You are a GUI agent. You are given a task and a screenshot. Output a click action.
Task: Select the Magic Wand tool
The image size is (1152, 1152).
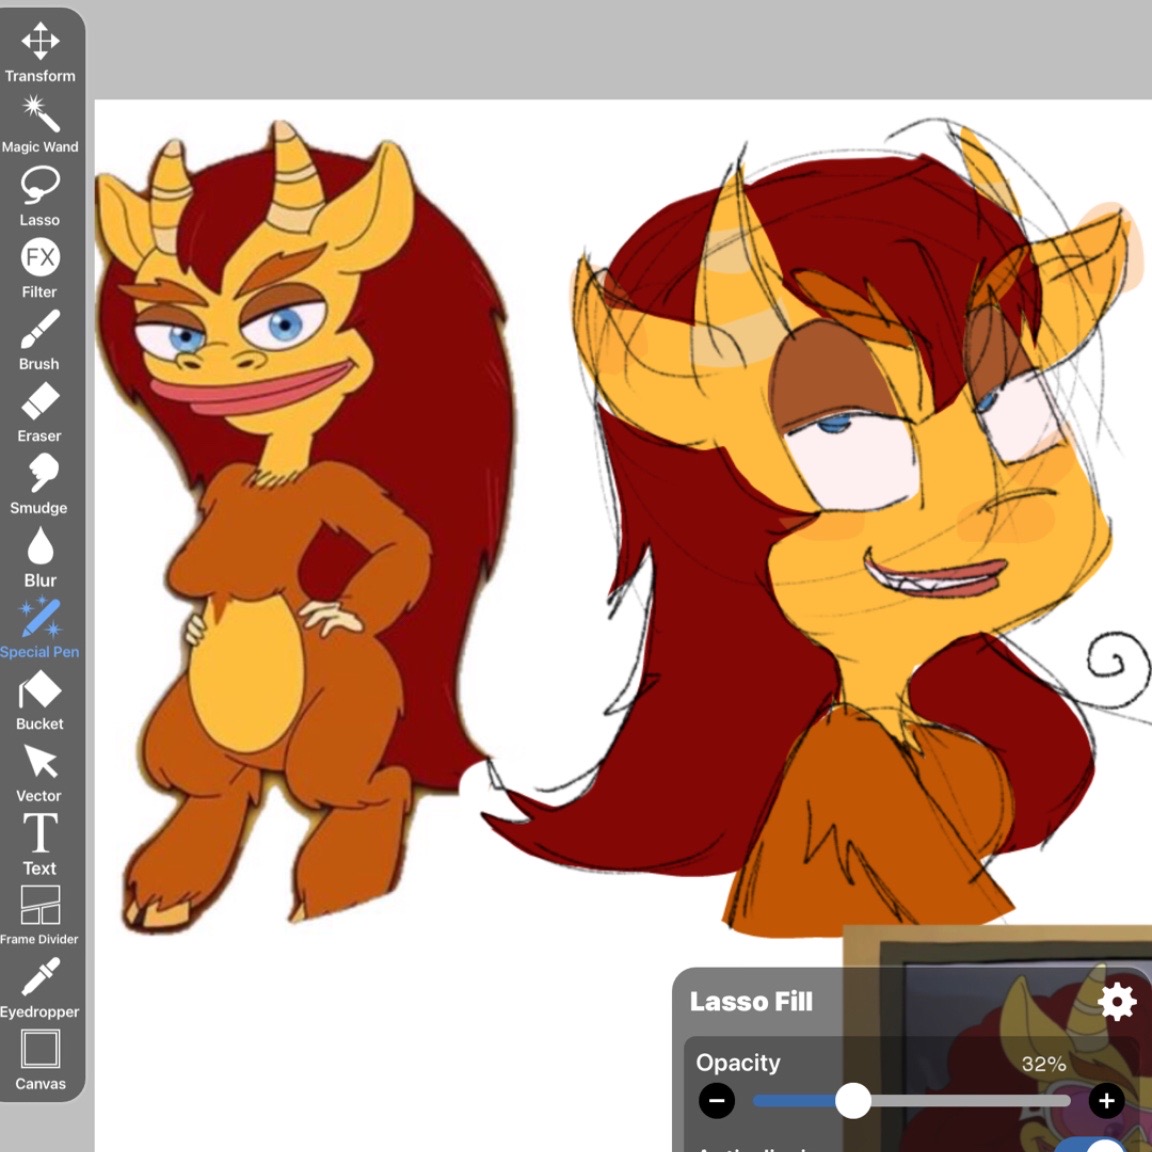point(40,123)
